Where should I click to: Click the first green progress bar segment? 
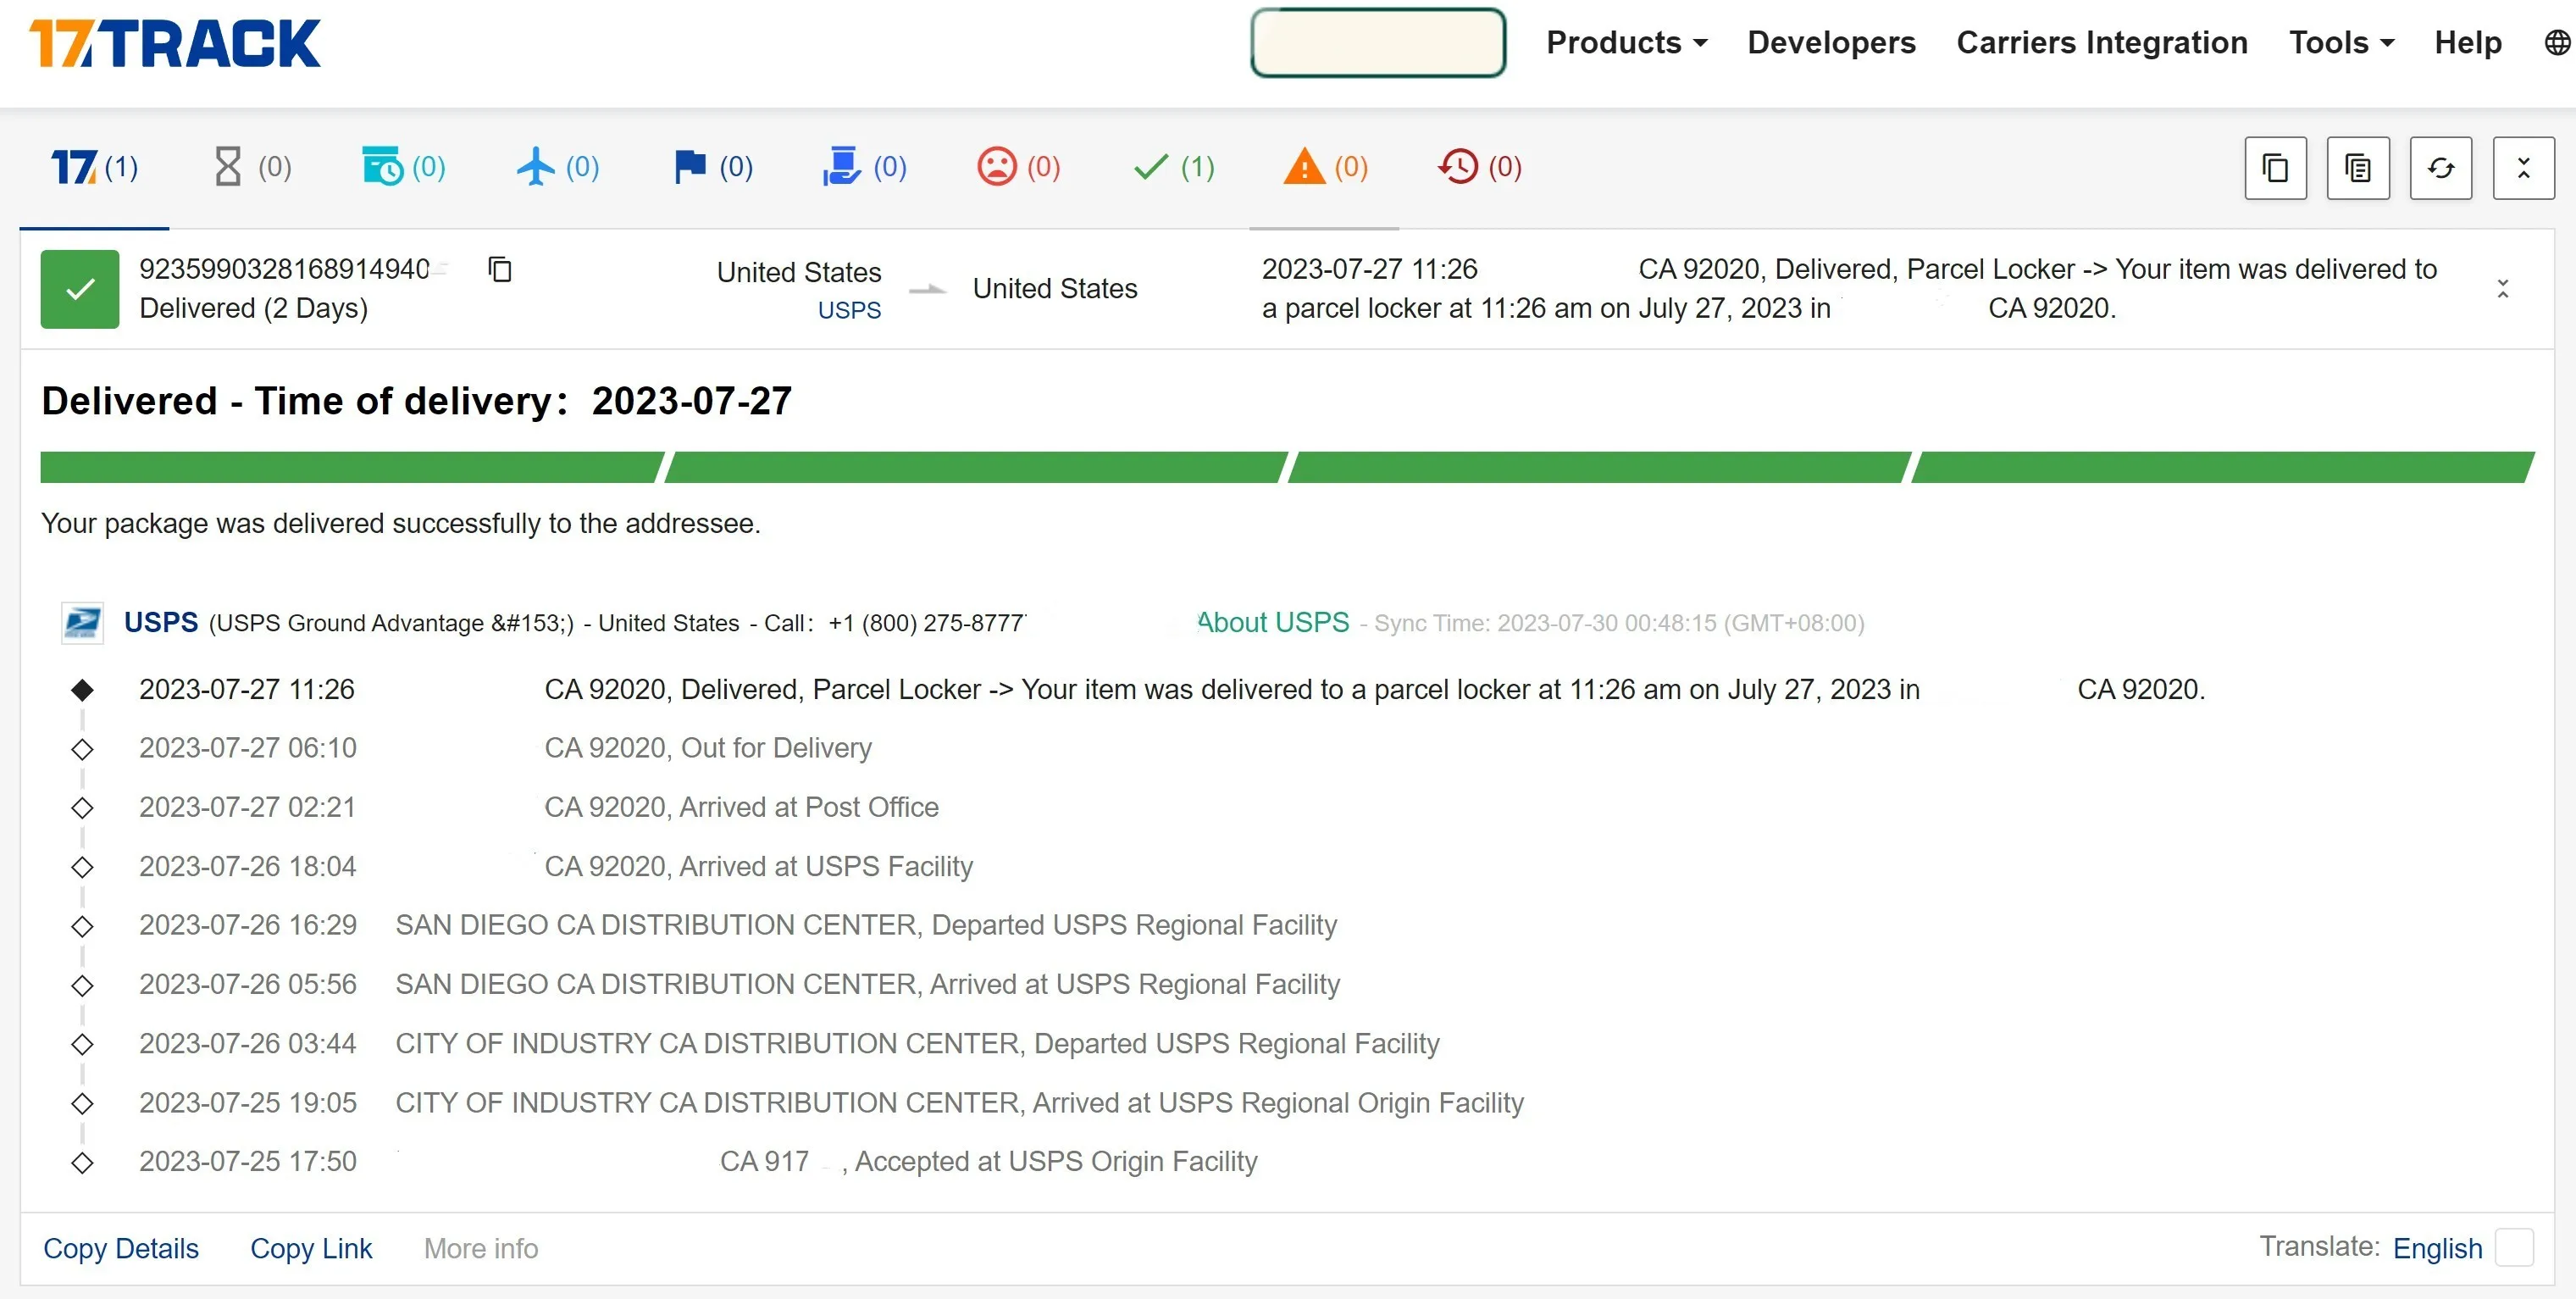click(x=352, y=467)
